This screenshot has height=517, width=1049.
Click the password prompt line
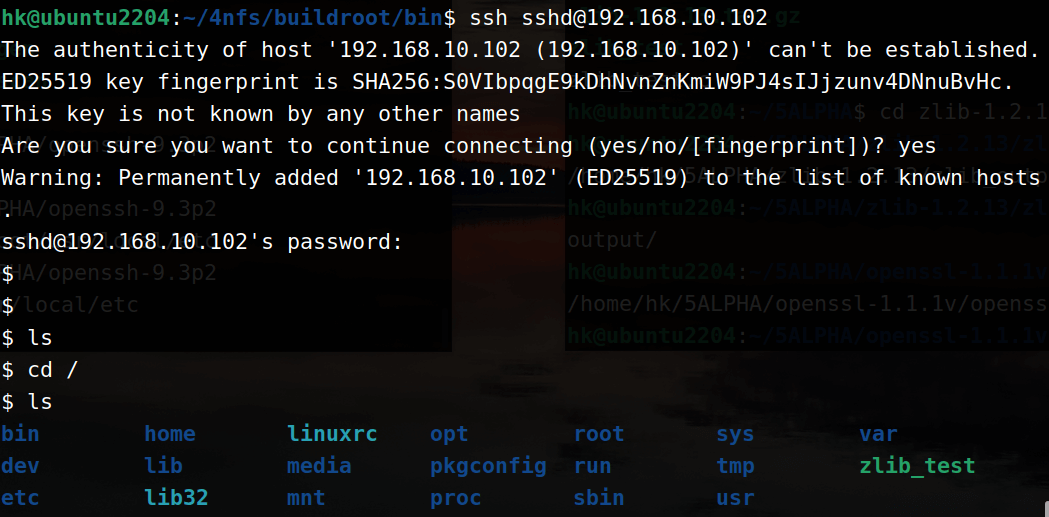click(x=202, y=242)
